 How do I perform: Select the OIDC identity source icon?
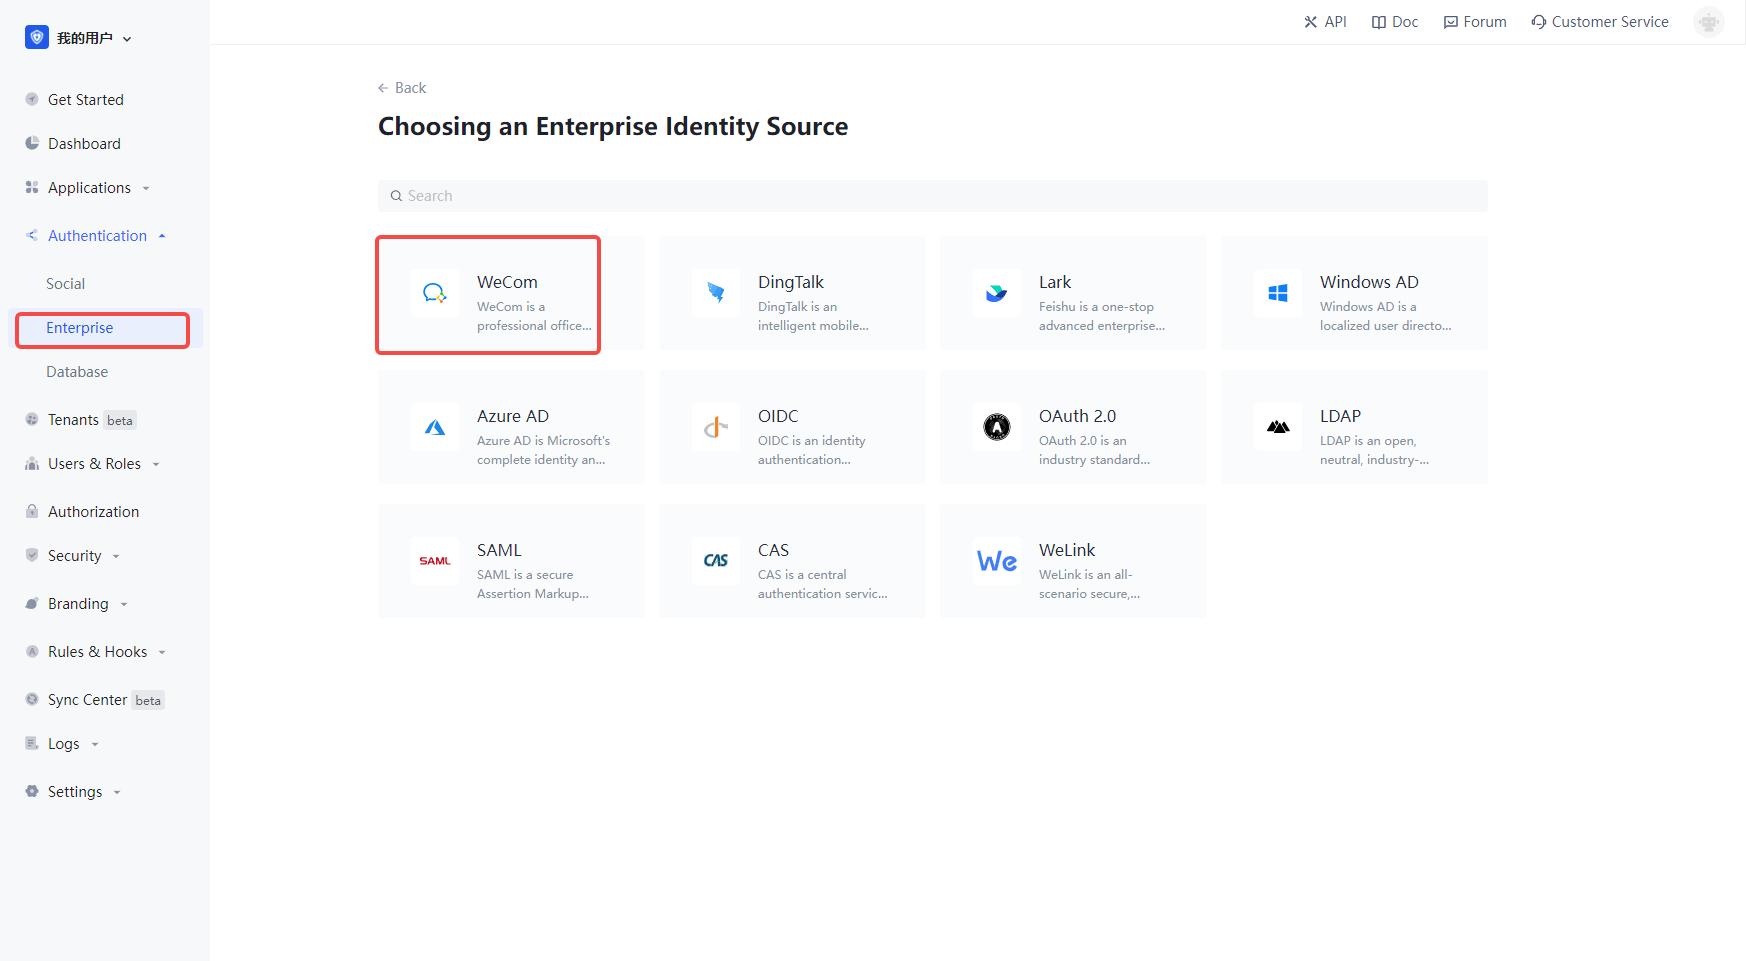[716, 427]
